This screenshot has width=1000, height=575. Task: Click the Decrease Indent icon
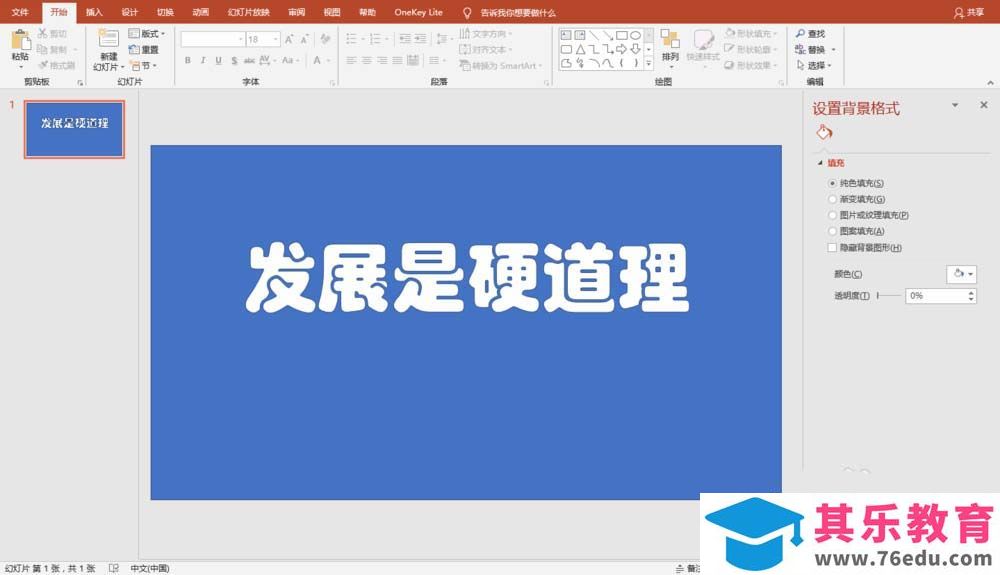(405, 40)
